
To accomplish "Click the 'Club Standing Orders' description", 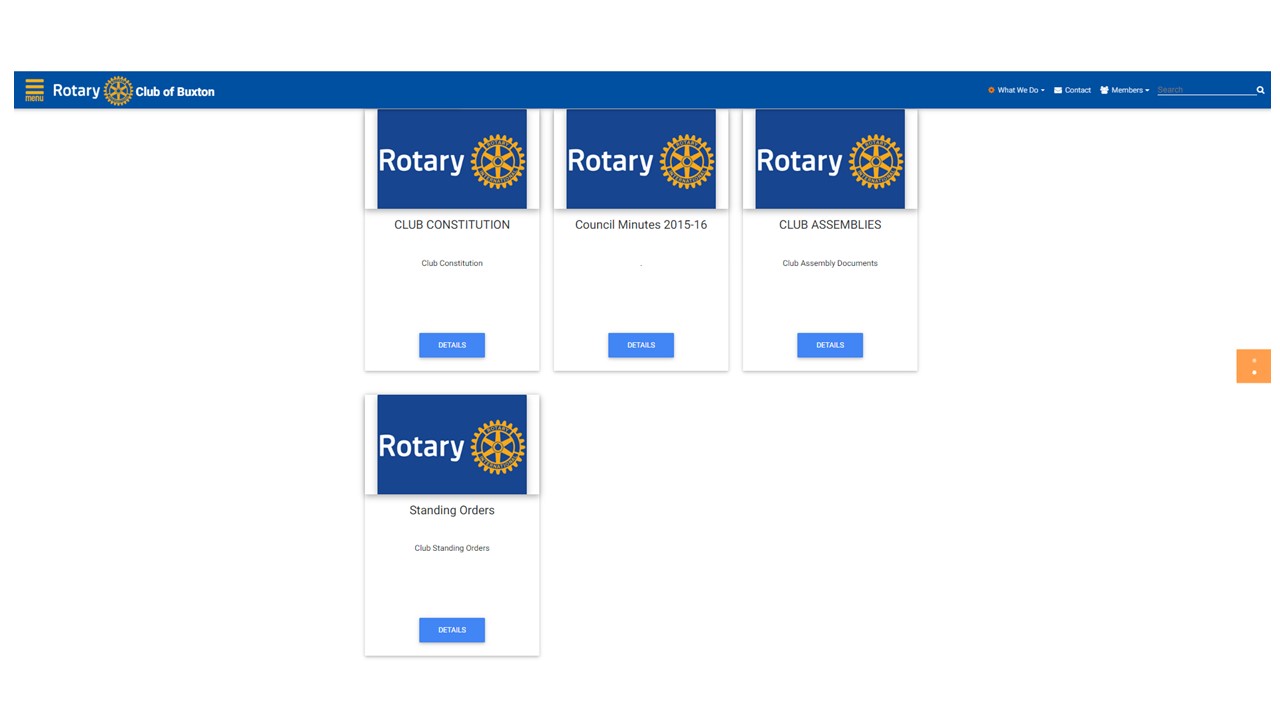I will 452,548.
